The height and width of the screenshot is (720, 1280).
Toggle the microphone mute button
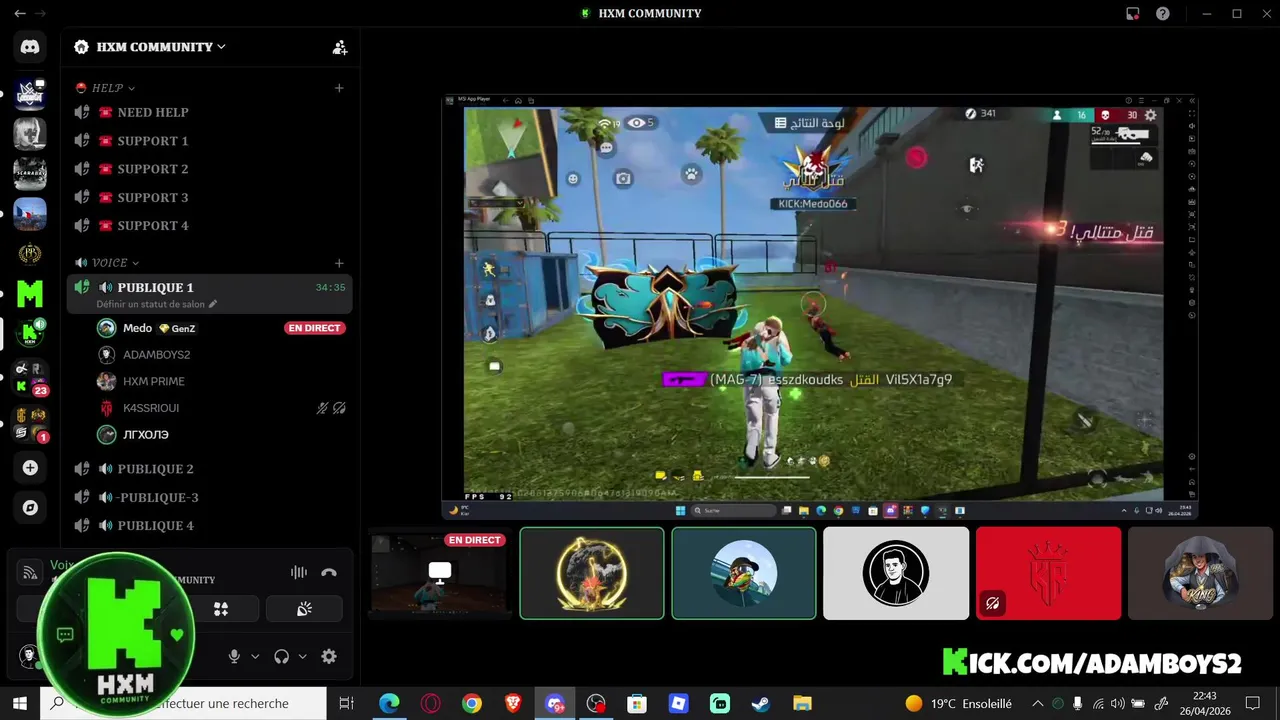click(234, 656)
